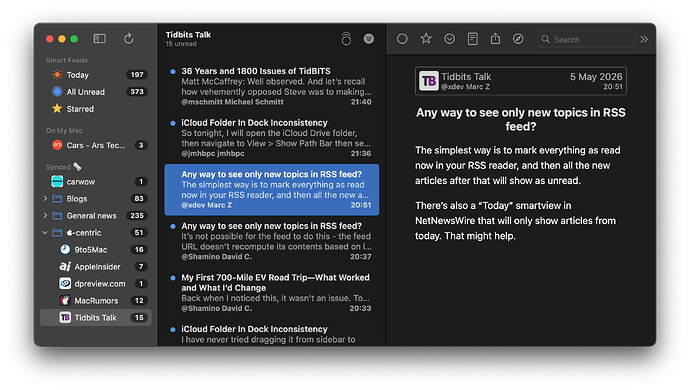The width and height of the screenshot is (690, 390).
Task: Click the 'Tidbits Talk' name in article header
Action: point(466,77)
